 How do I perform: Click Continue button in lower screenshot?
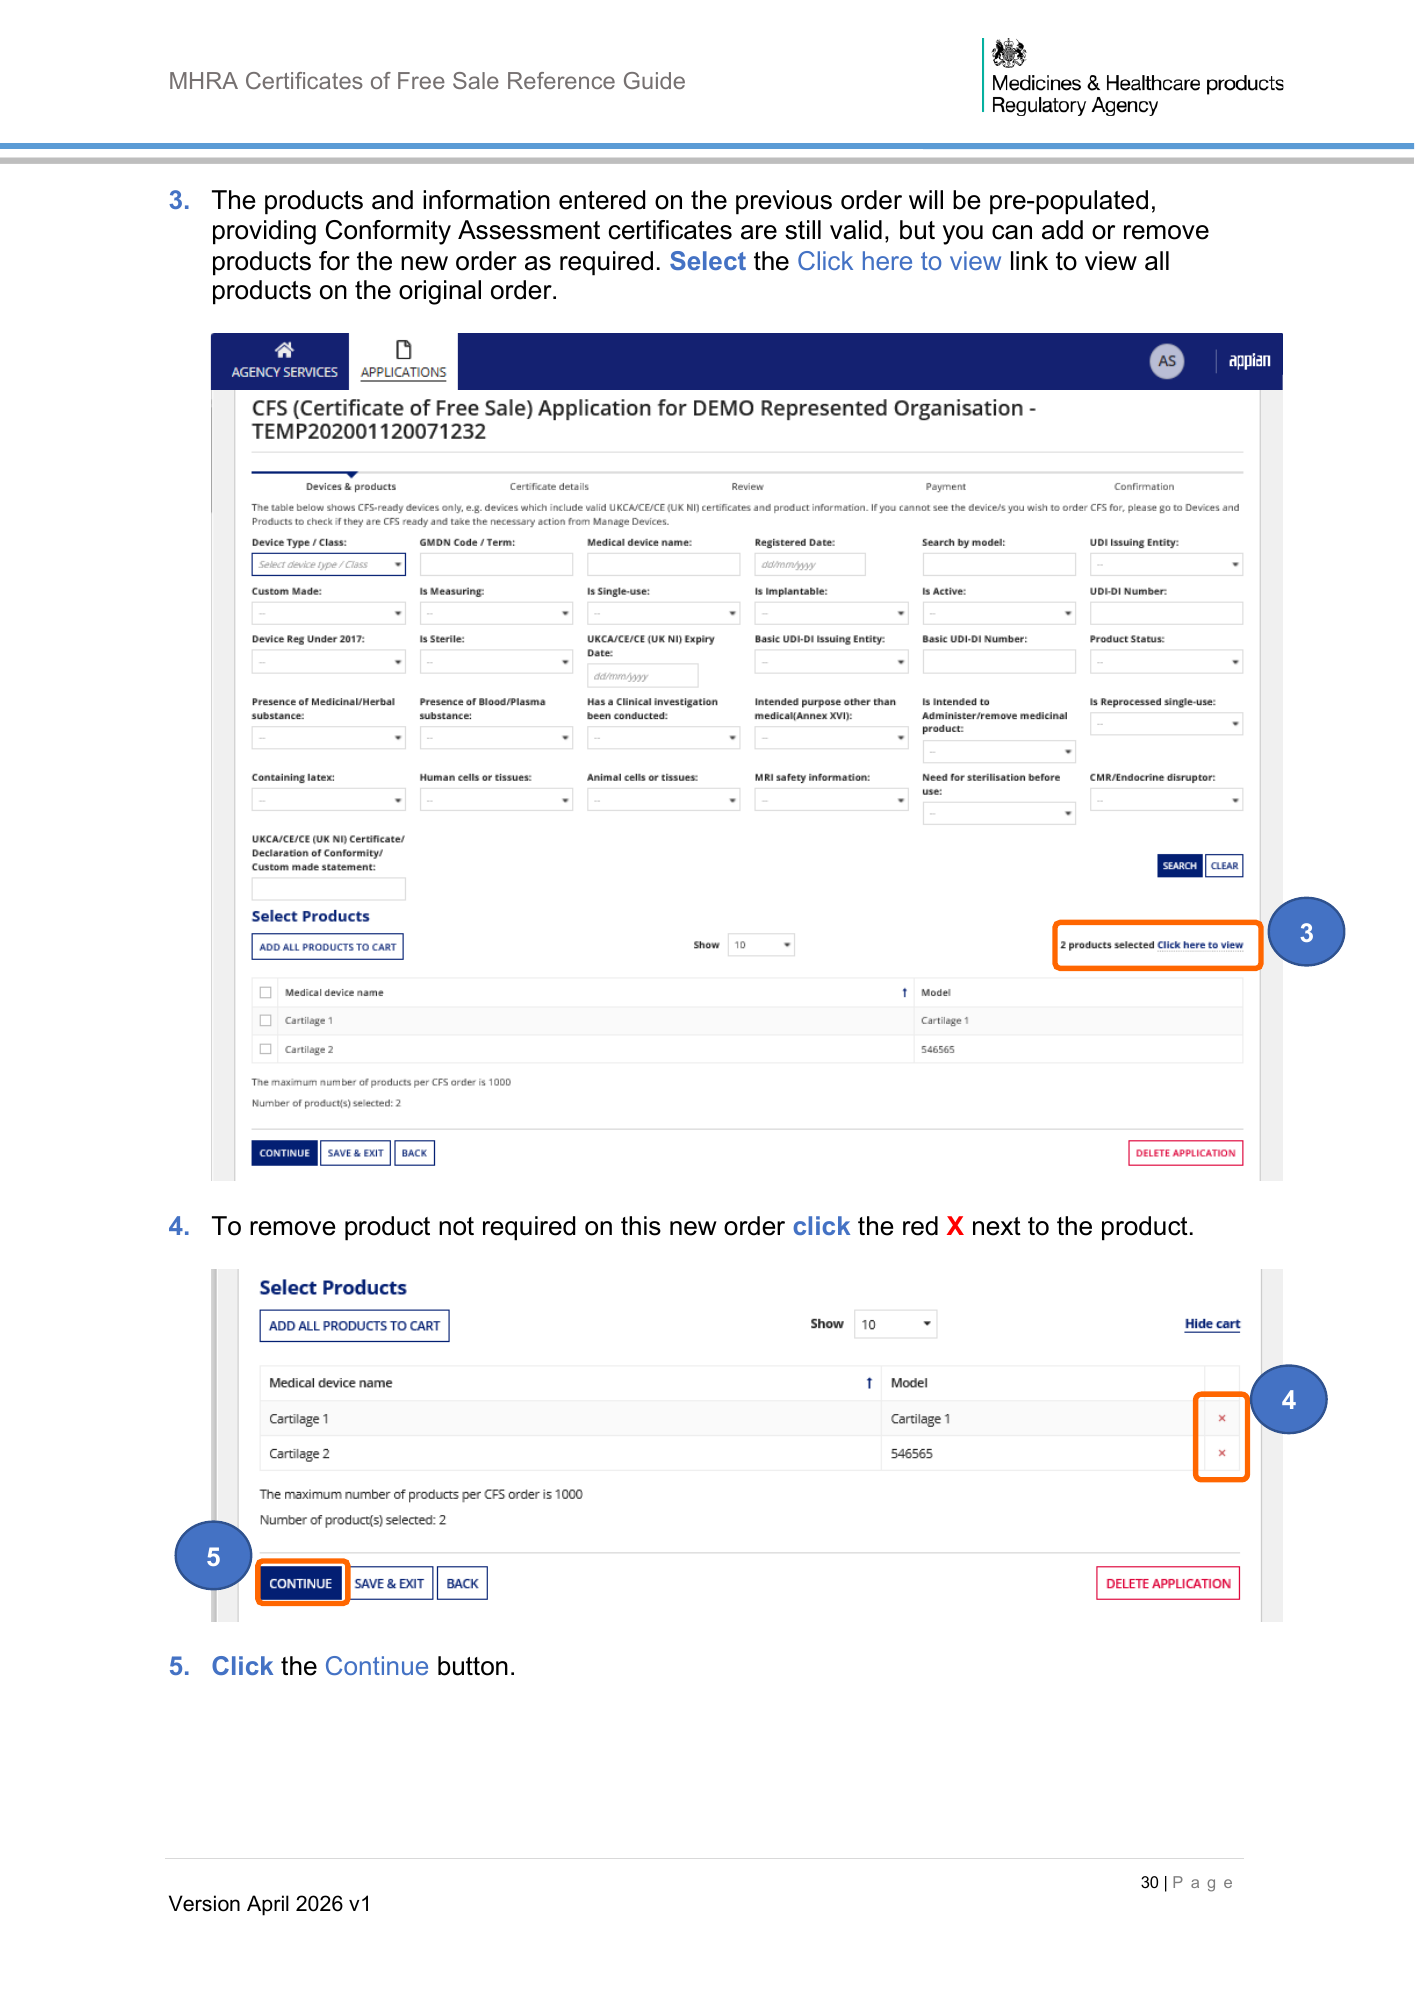coord(300,1584)
